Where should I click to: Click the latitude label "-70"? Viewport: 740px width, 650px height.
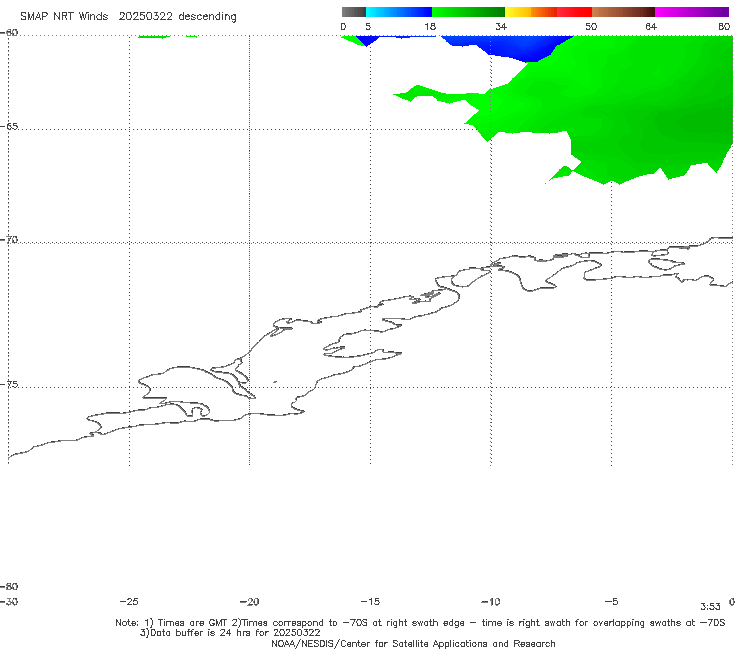[9, 239]
